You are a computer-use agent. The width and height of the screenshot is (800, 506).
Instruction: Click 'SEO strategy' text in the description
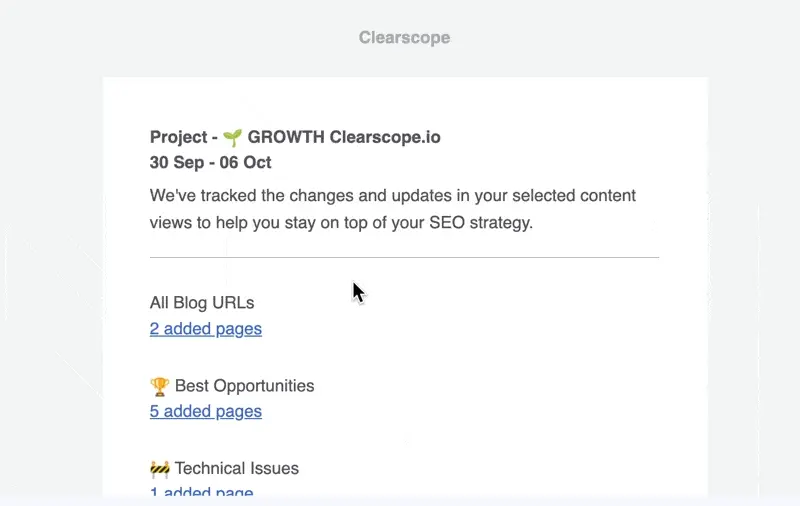[x=481, y=223]
